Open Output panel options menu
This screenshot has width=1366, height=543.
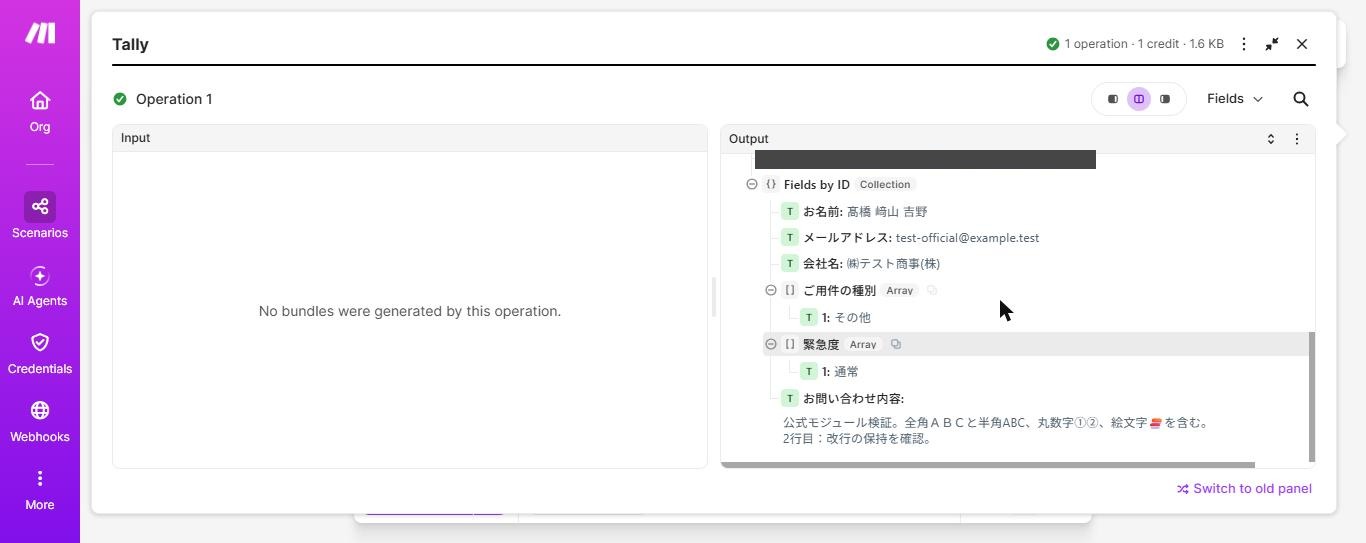click(1297, 139)
